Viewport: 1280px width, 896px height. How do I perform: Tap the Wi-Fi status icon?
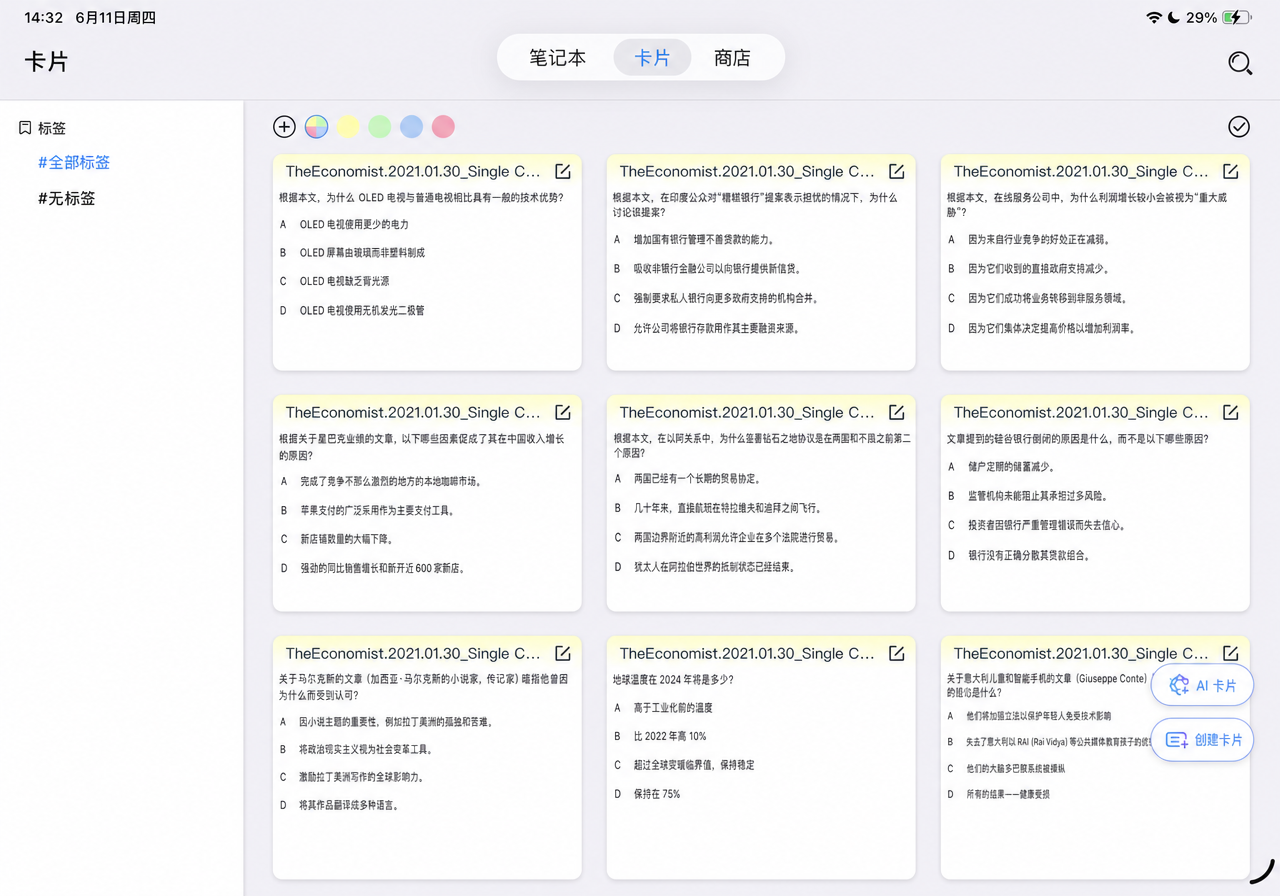(1154, 18)
